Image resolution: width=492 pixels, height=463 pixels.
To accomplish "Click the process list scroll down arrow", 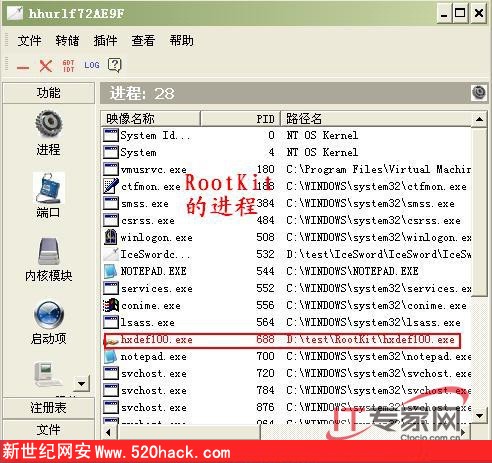I will click(479, 415).
